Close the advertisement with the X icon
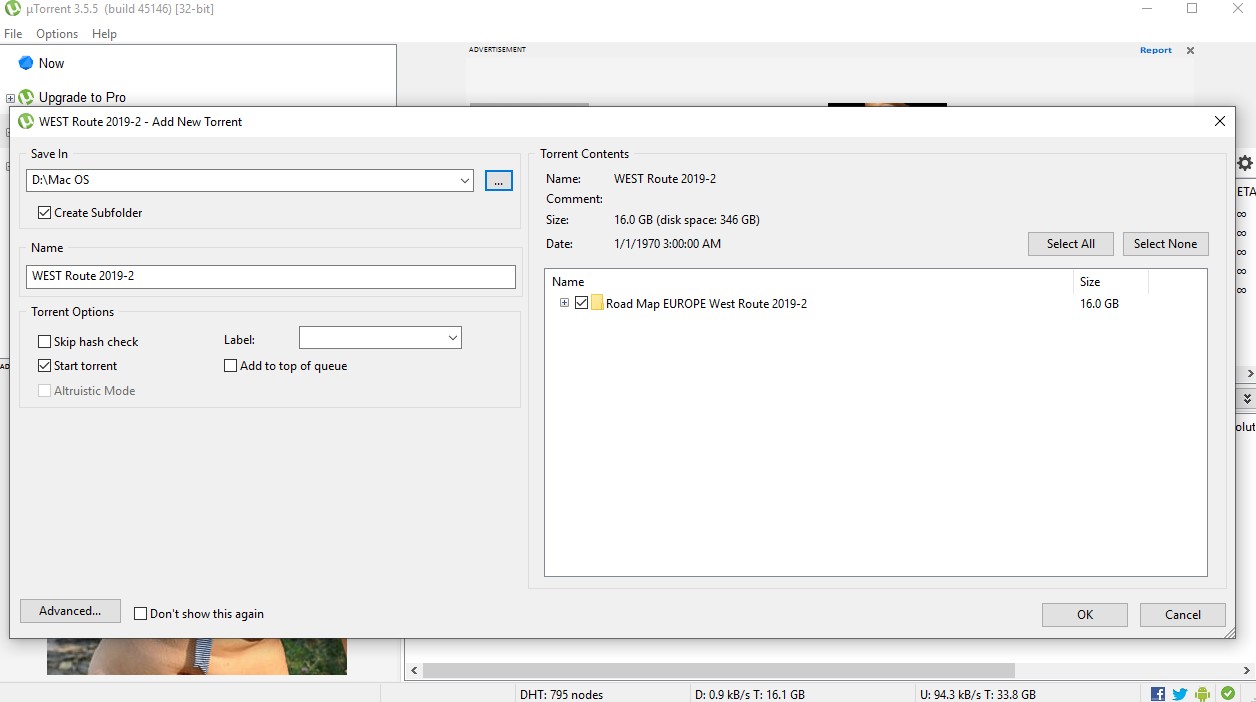 coord(1190,50)
